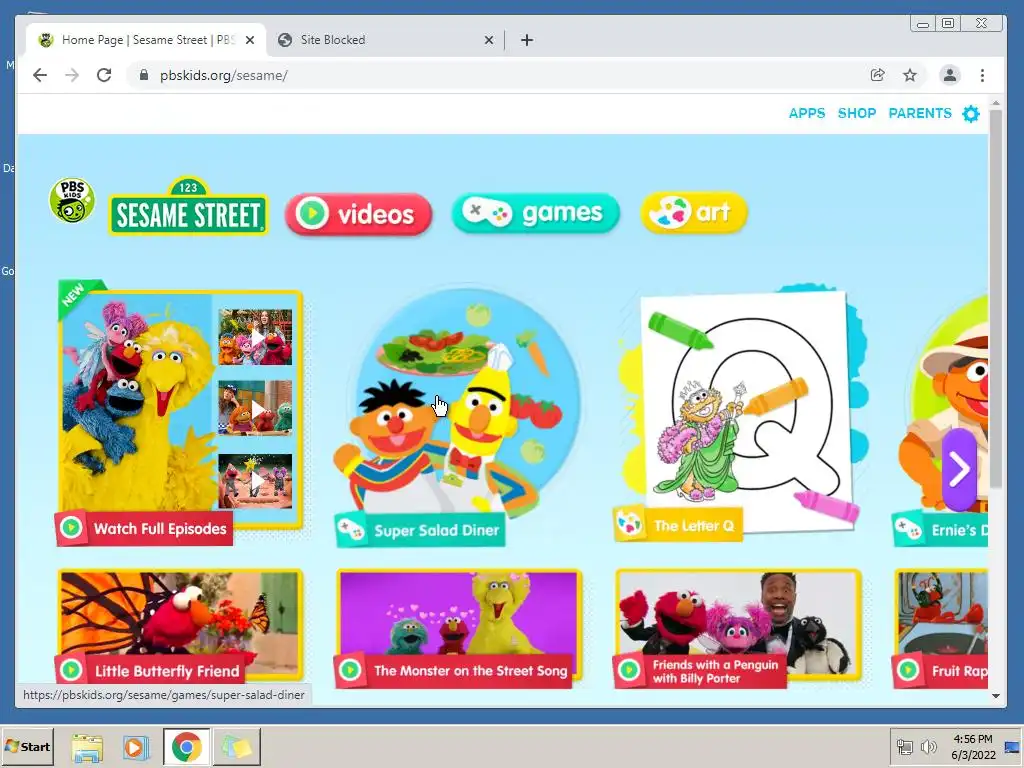Click gamepad icon on Super Salad Diner
The height and width of the screenshot is (768, 1024).
tap(351, 530)
